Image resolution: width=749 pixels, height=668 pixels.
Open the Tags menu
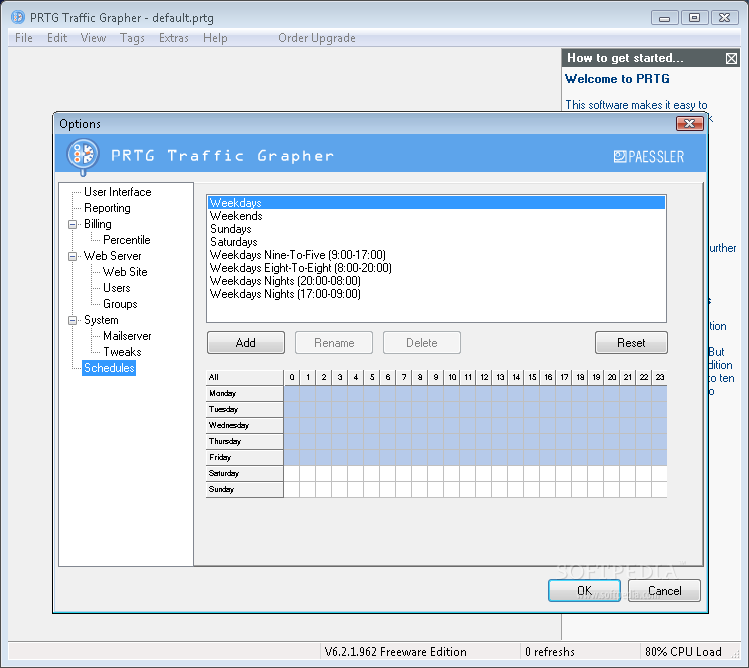tap(132, 38)
